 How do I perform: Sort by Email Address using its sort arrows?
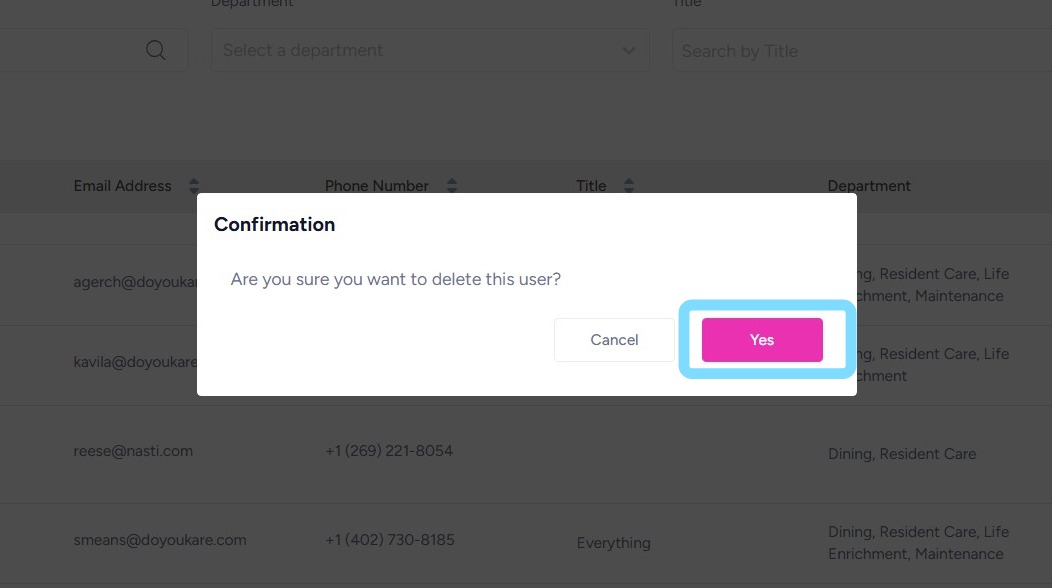click(x=194, y=186)
